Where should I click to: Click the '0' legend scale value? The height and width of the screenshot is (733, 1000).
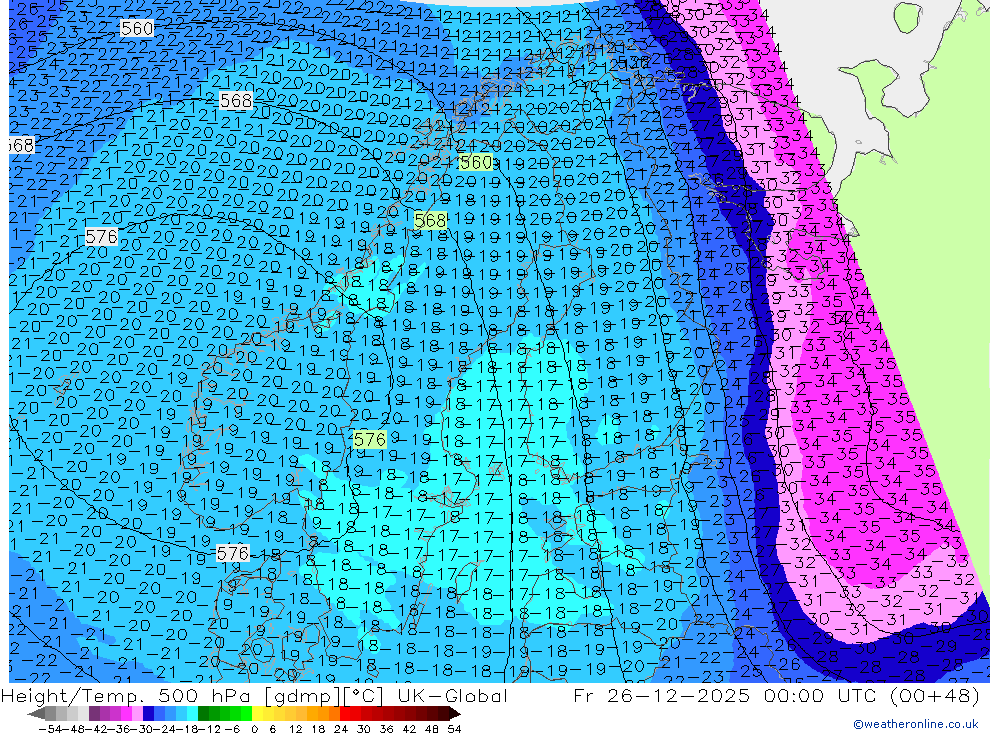(x=254, y=729)
